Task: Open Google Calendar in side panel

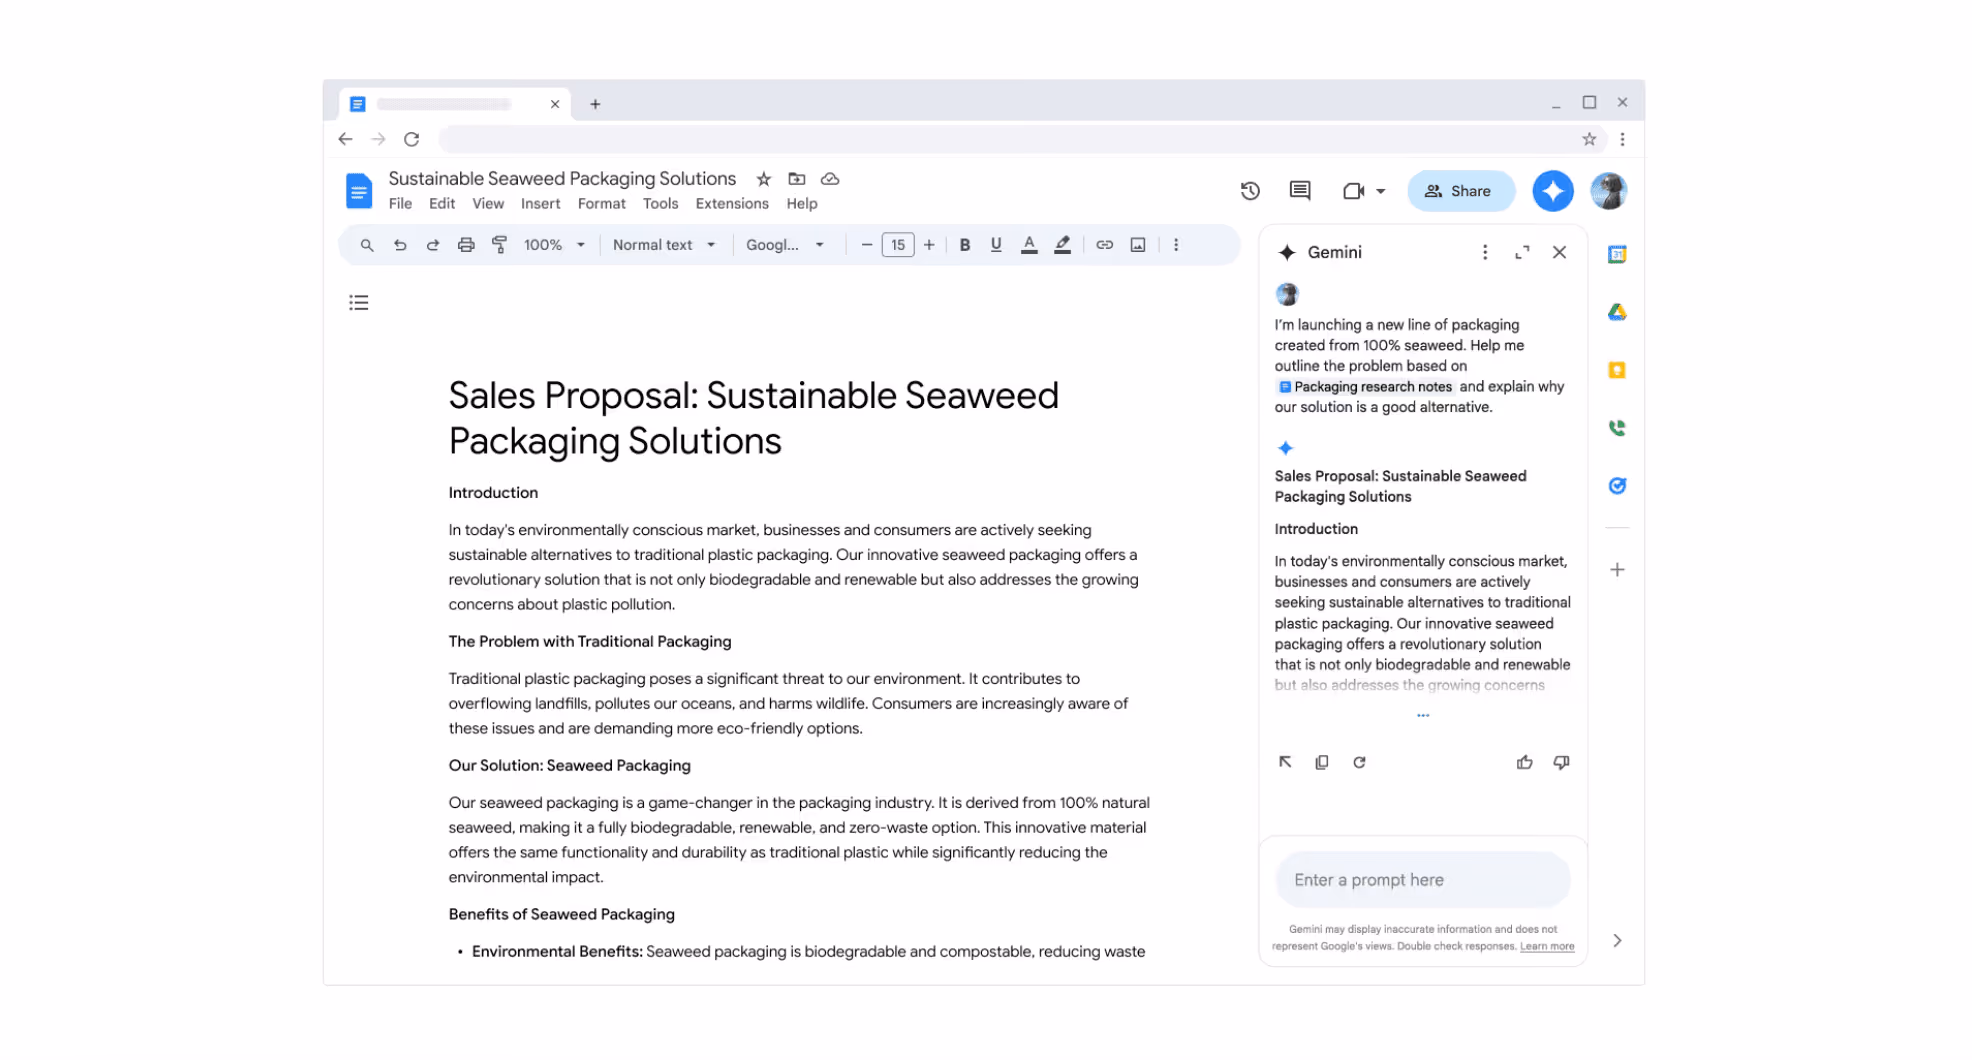Action: tap(1617, 255)
